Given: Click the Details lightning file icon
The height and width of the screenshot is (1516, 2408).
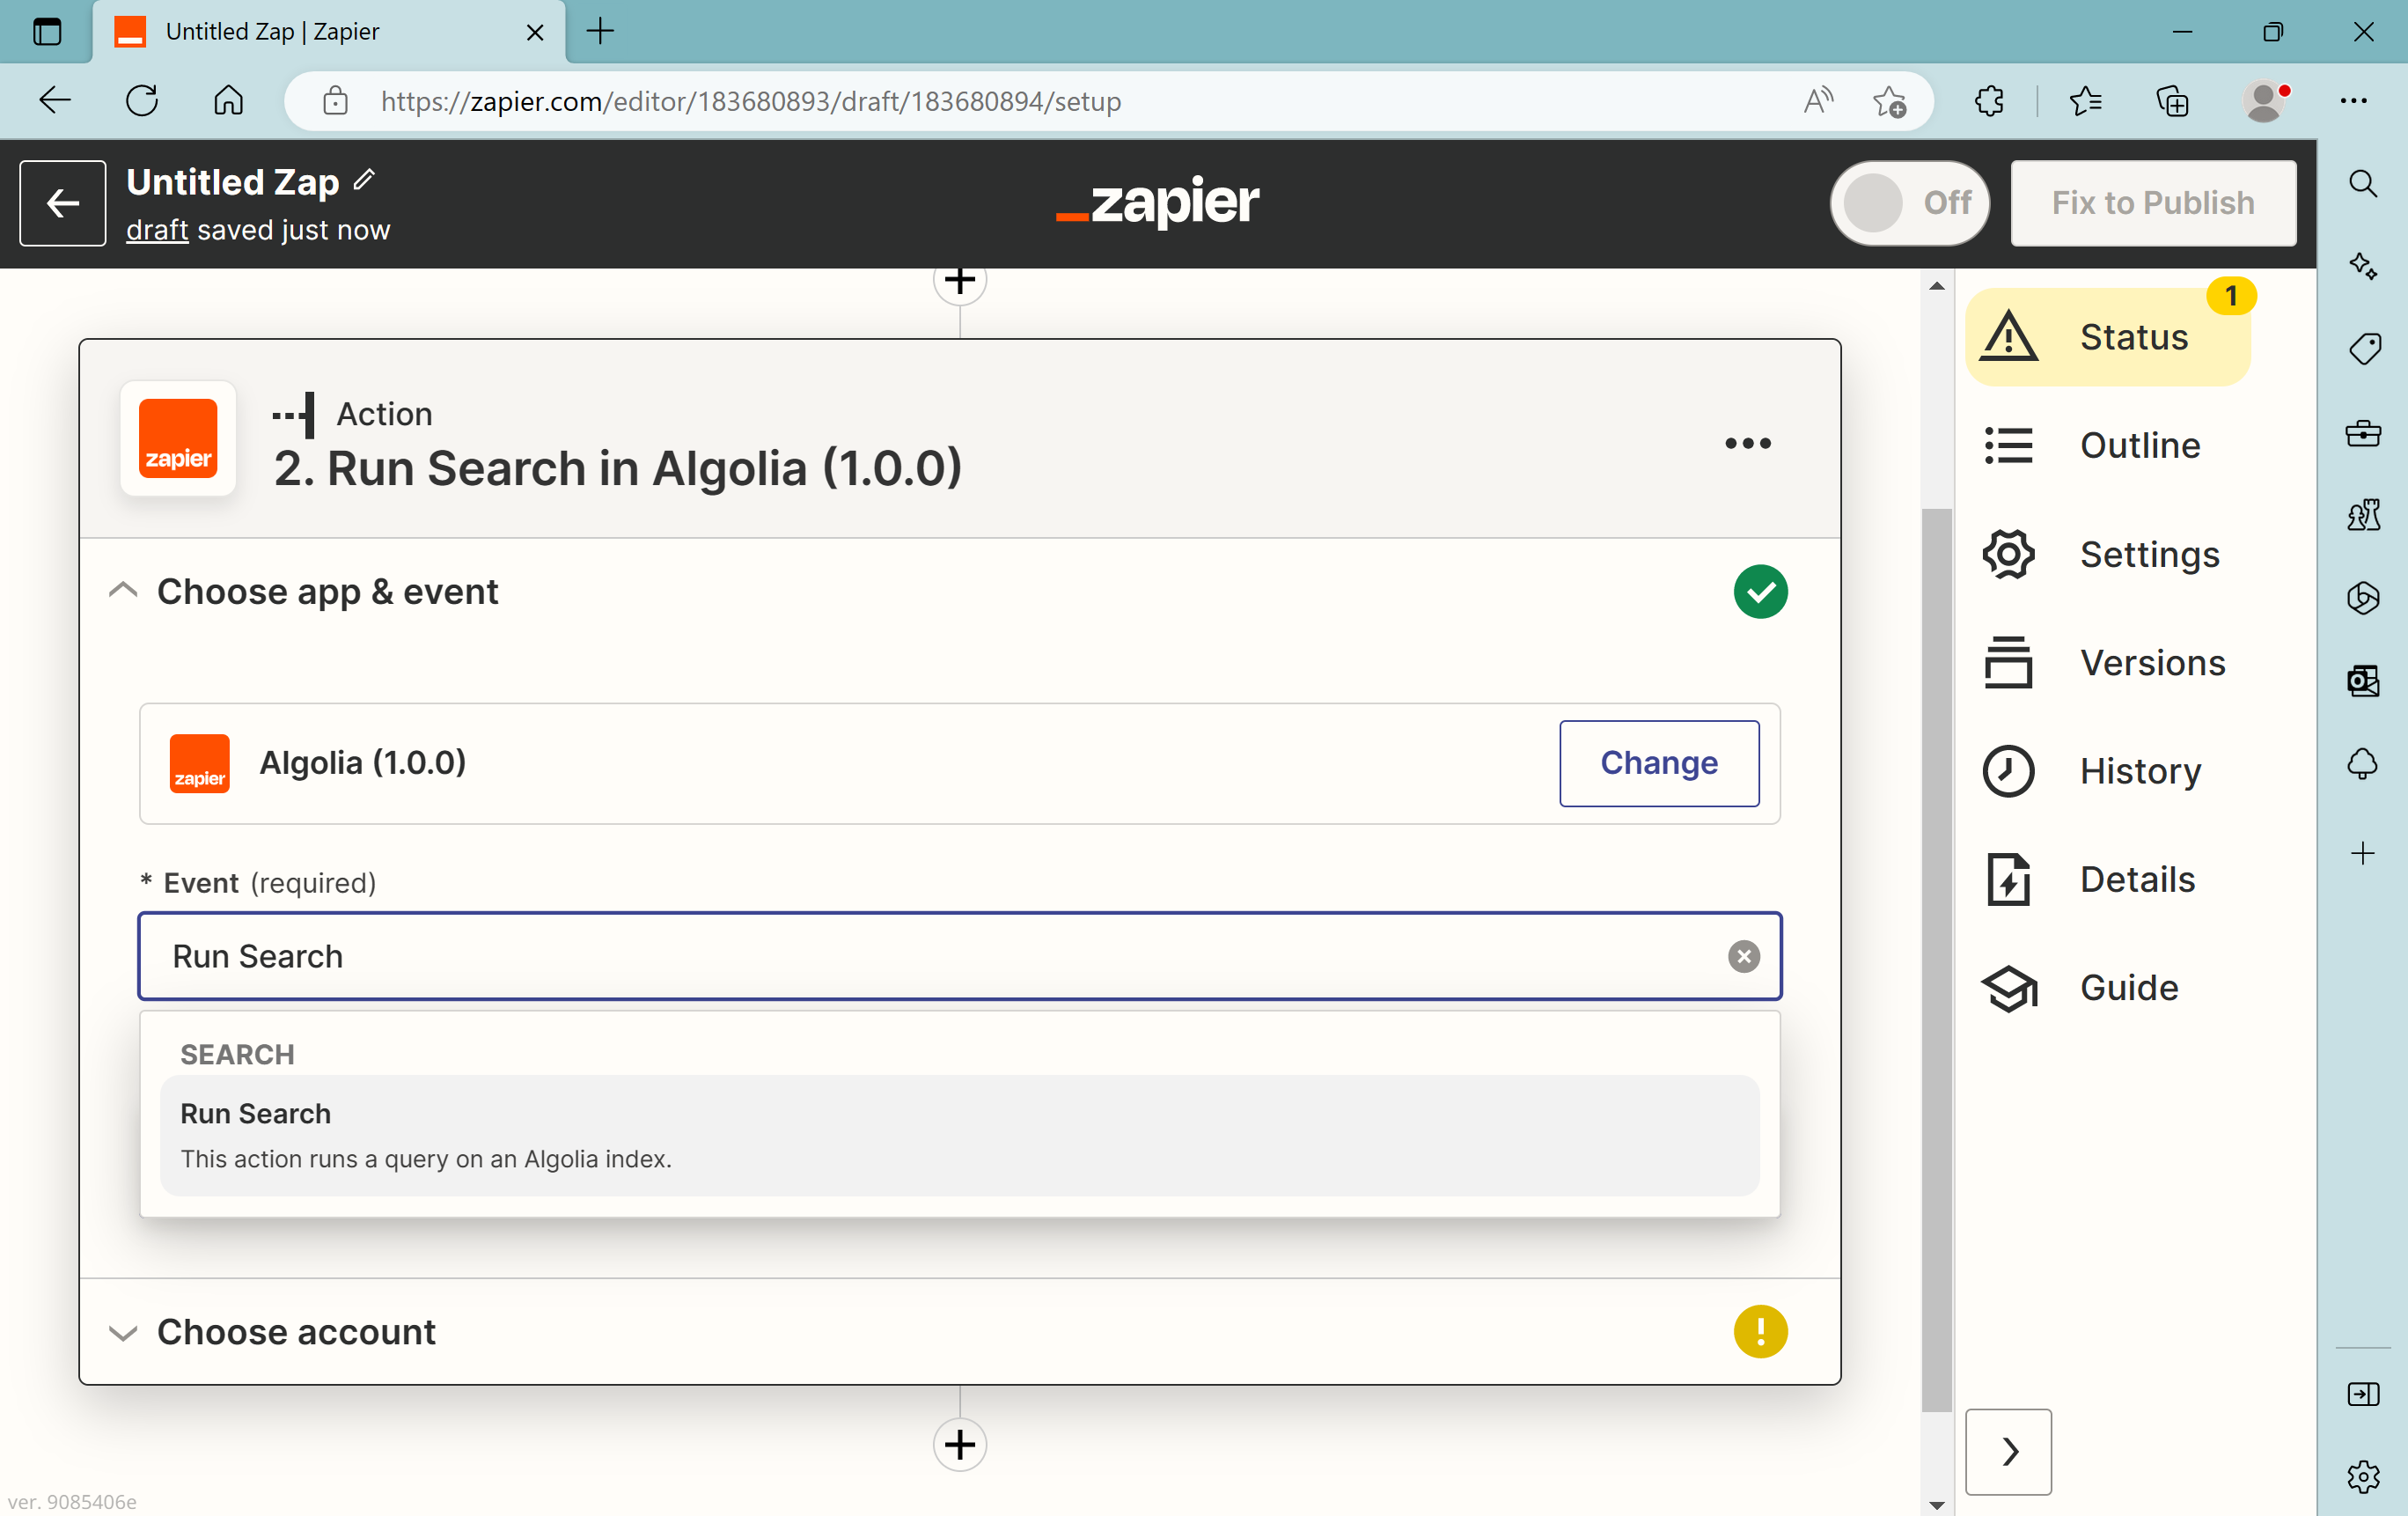Looking at the screenshot, I should pyautogui.click(x=2008, y=879).
